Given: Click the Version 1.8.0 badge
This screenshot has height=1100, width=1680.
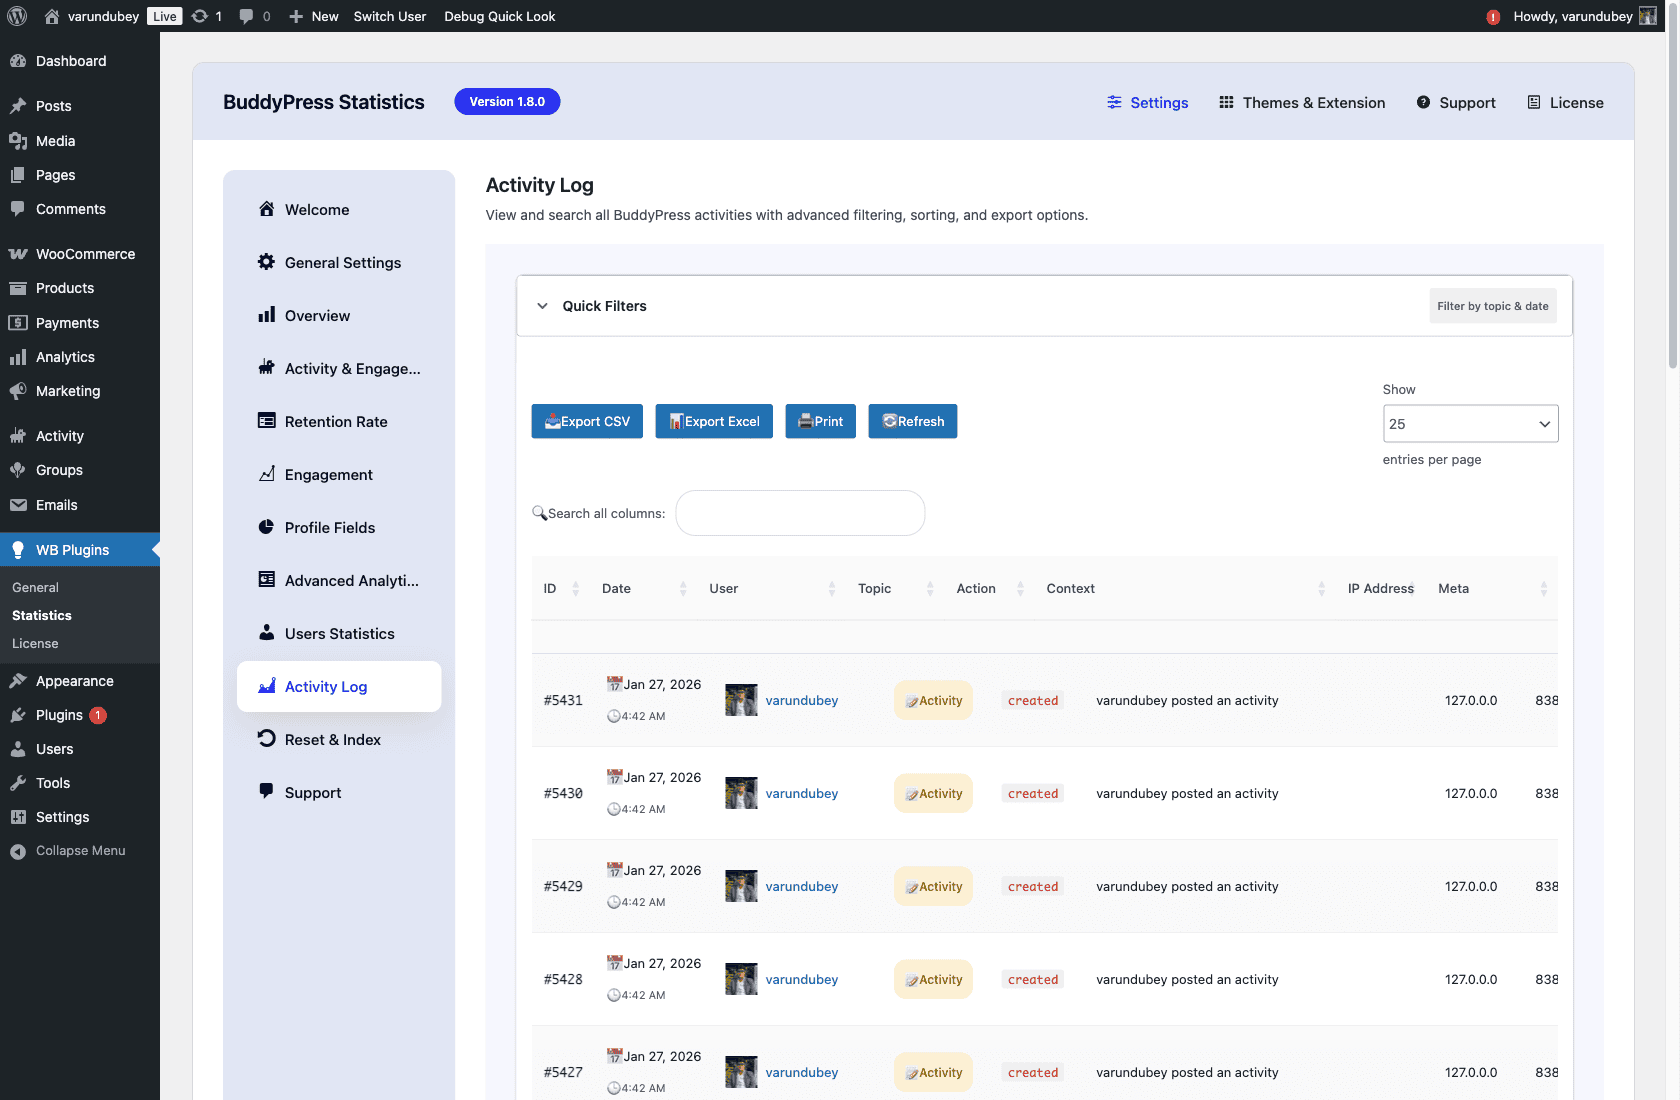Looking at the screenshot, I should point(507,102).
